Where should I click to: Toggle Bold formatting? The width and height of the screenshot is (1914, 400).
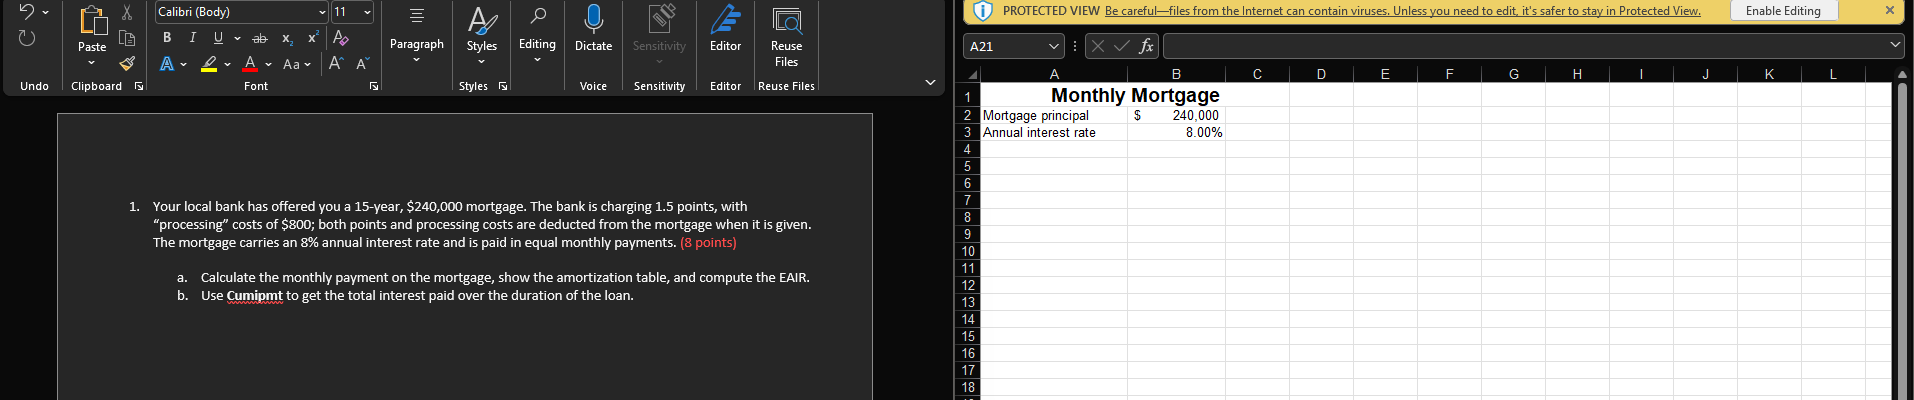click(x=167, y=38)
